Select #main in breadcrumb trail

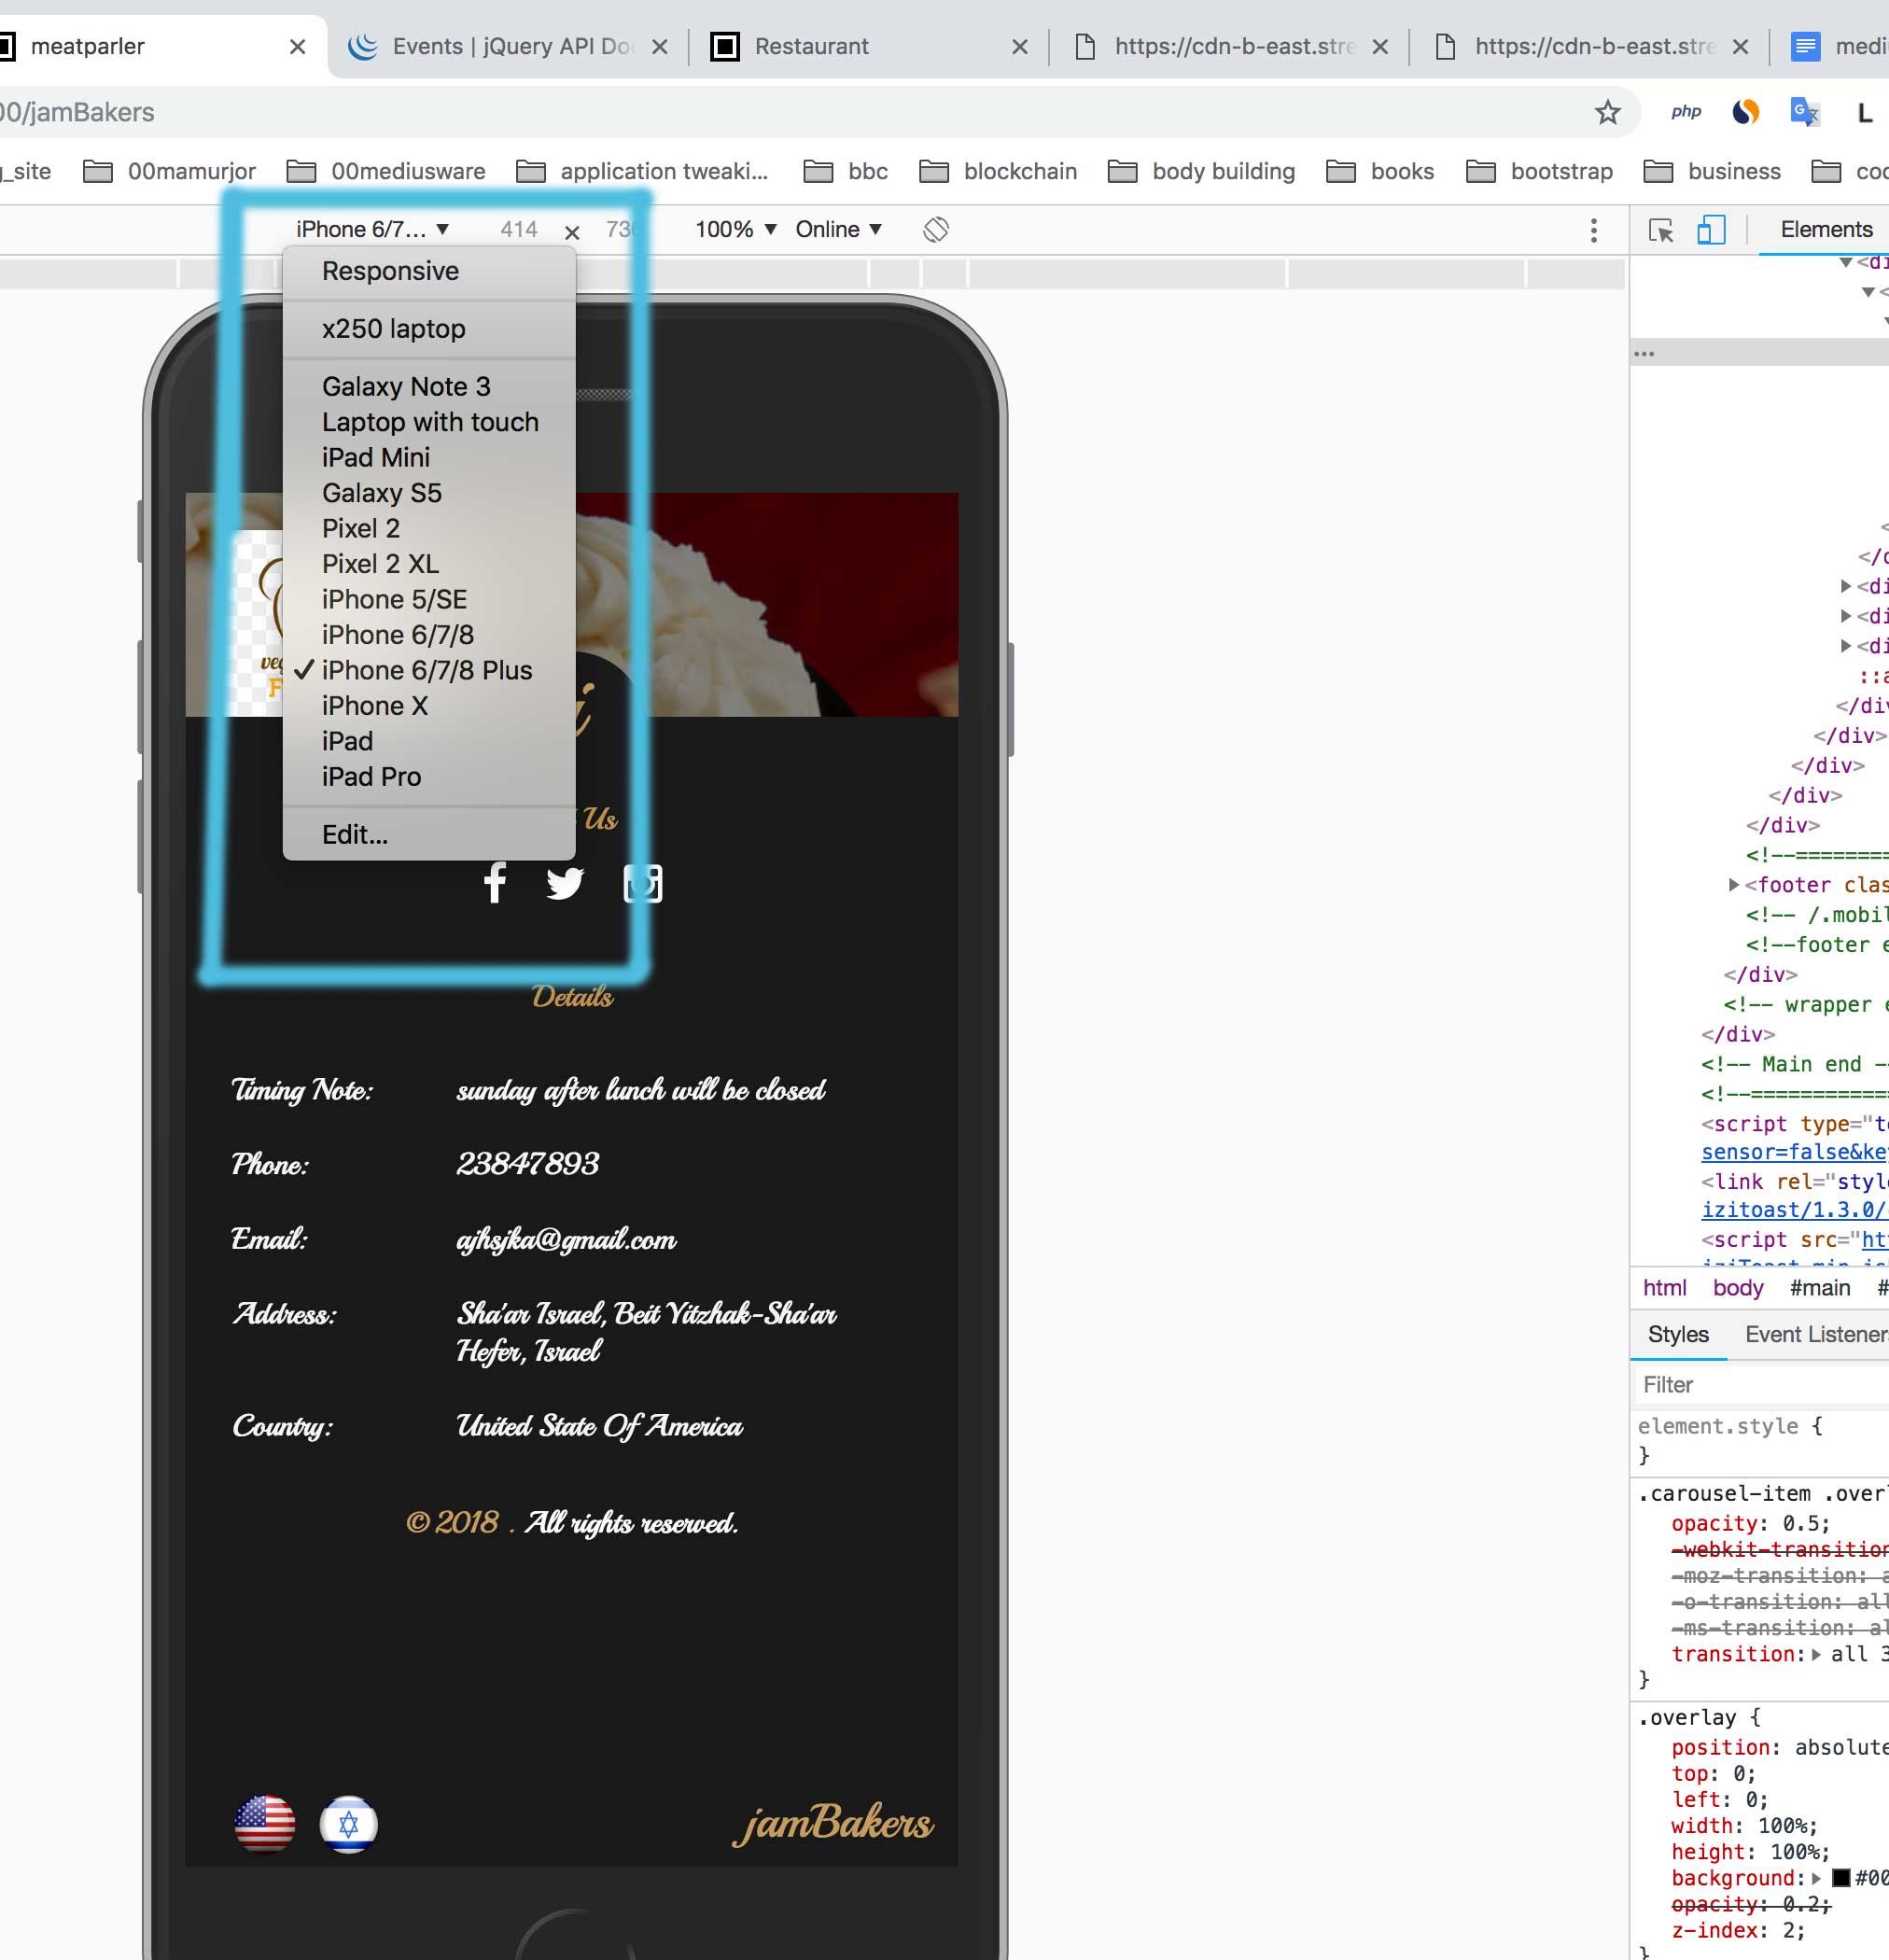tap(1820, 1288)
